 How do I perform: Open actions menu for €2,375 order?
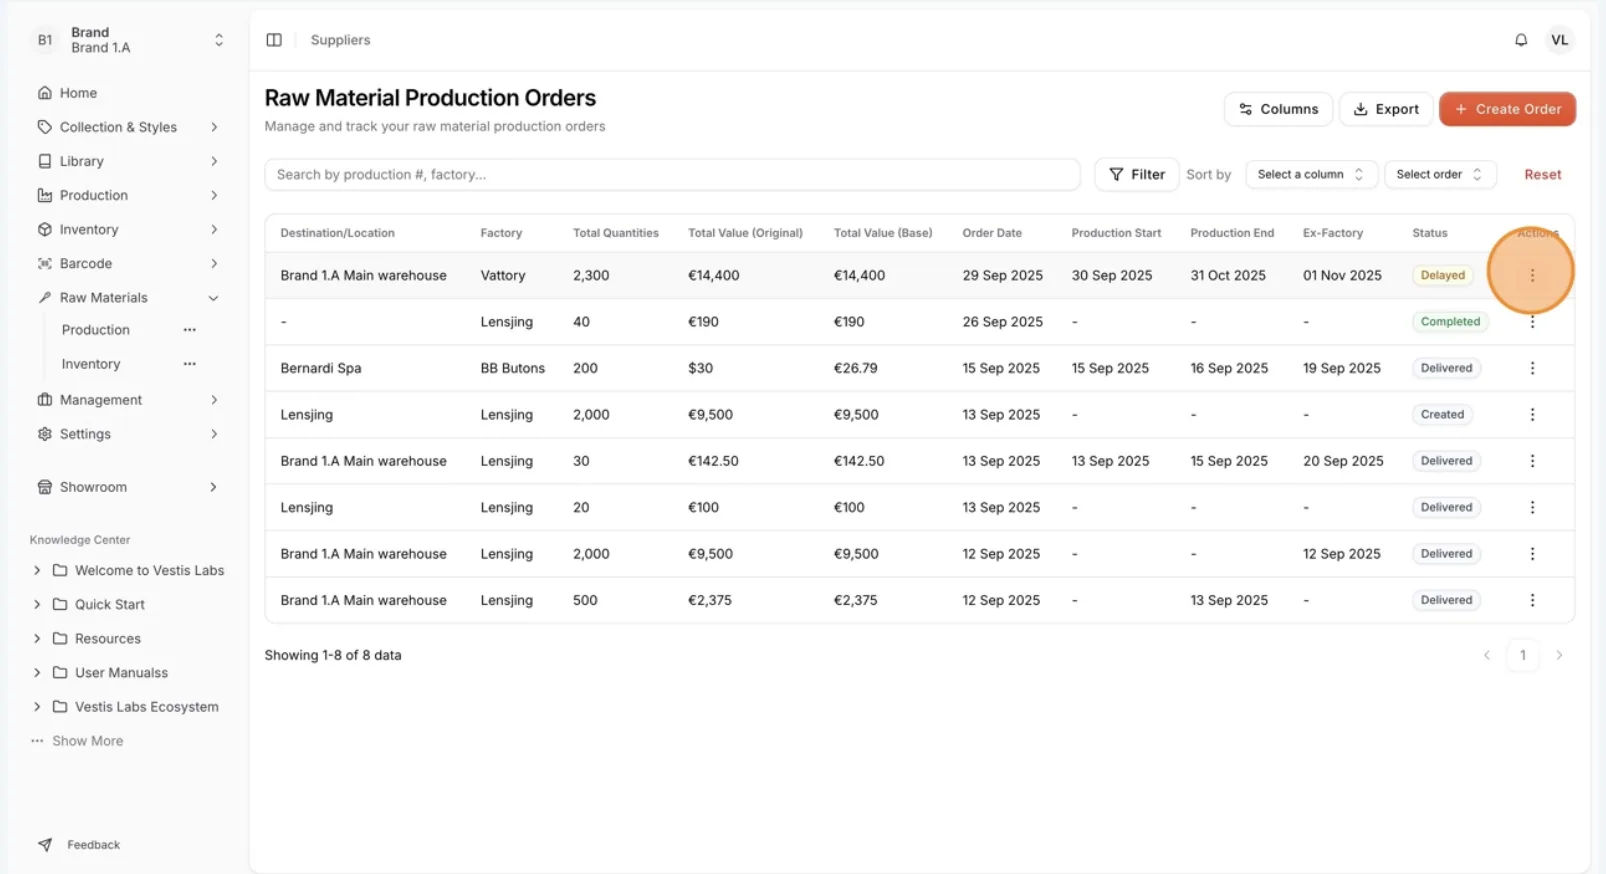tap(1532, 600)
